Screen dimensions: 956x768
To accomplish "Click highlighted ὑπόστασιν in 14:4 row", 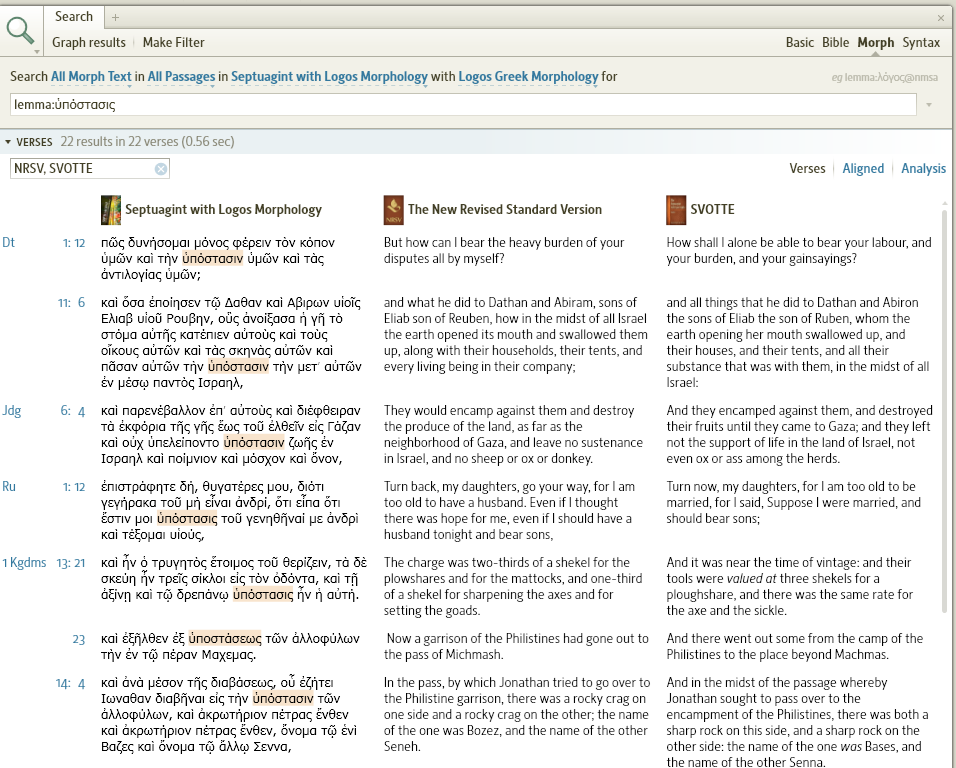I will 283,699.
